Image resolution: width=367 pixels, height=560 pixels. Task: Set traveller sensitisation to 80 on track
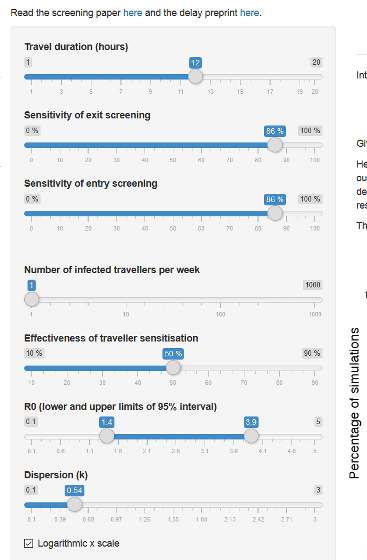click(x=279, y=368)
